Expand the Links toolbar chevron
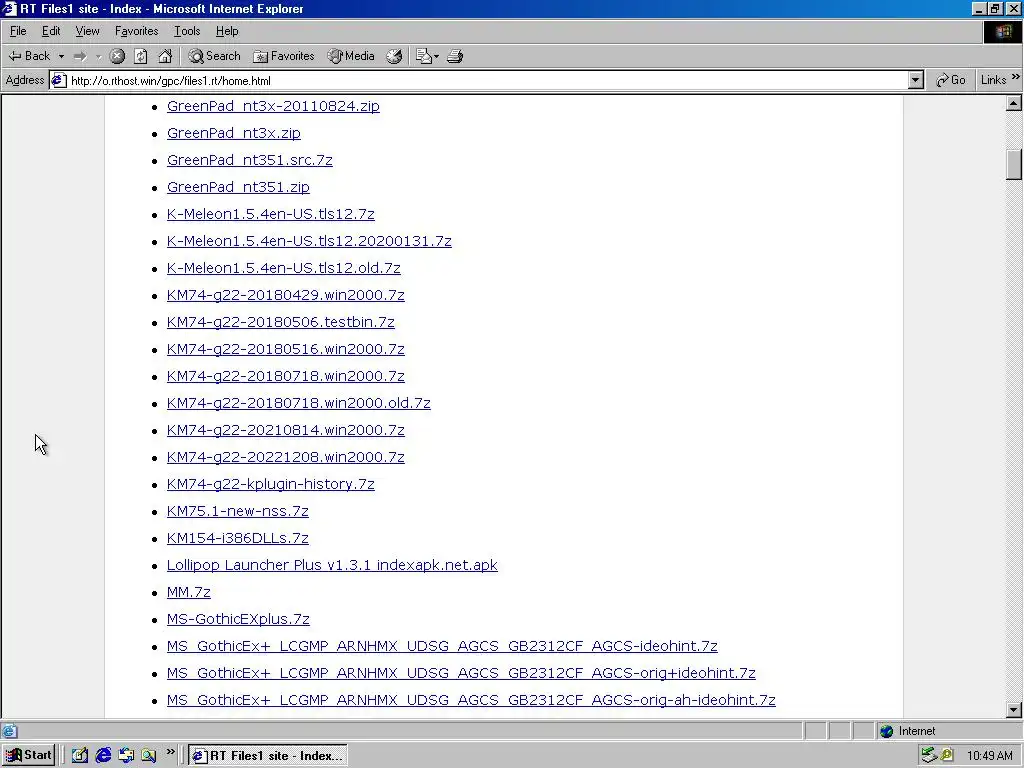 [x=1016, y=77]
